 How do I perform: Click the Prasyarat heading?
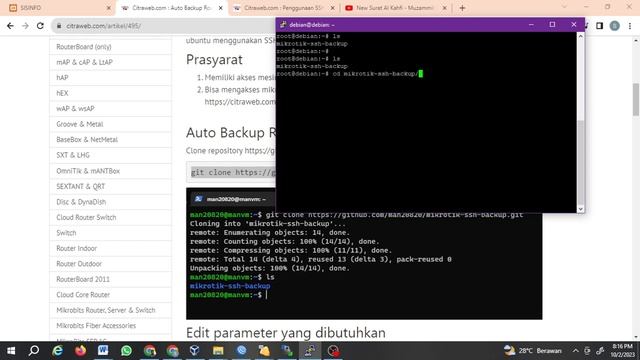214,60
